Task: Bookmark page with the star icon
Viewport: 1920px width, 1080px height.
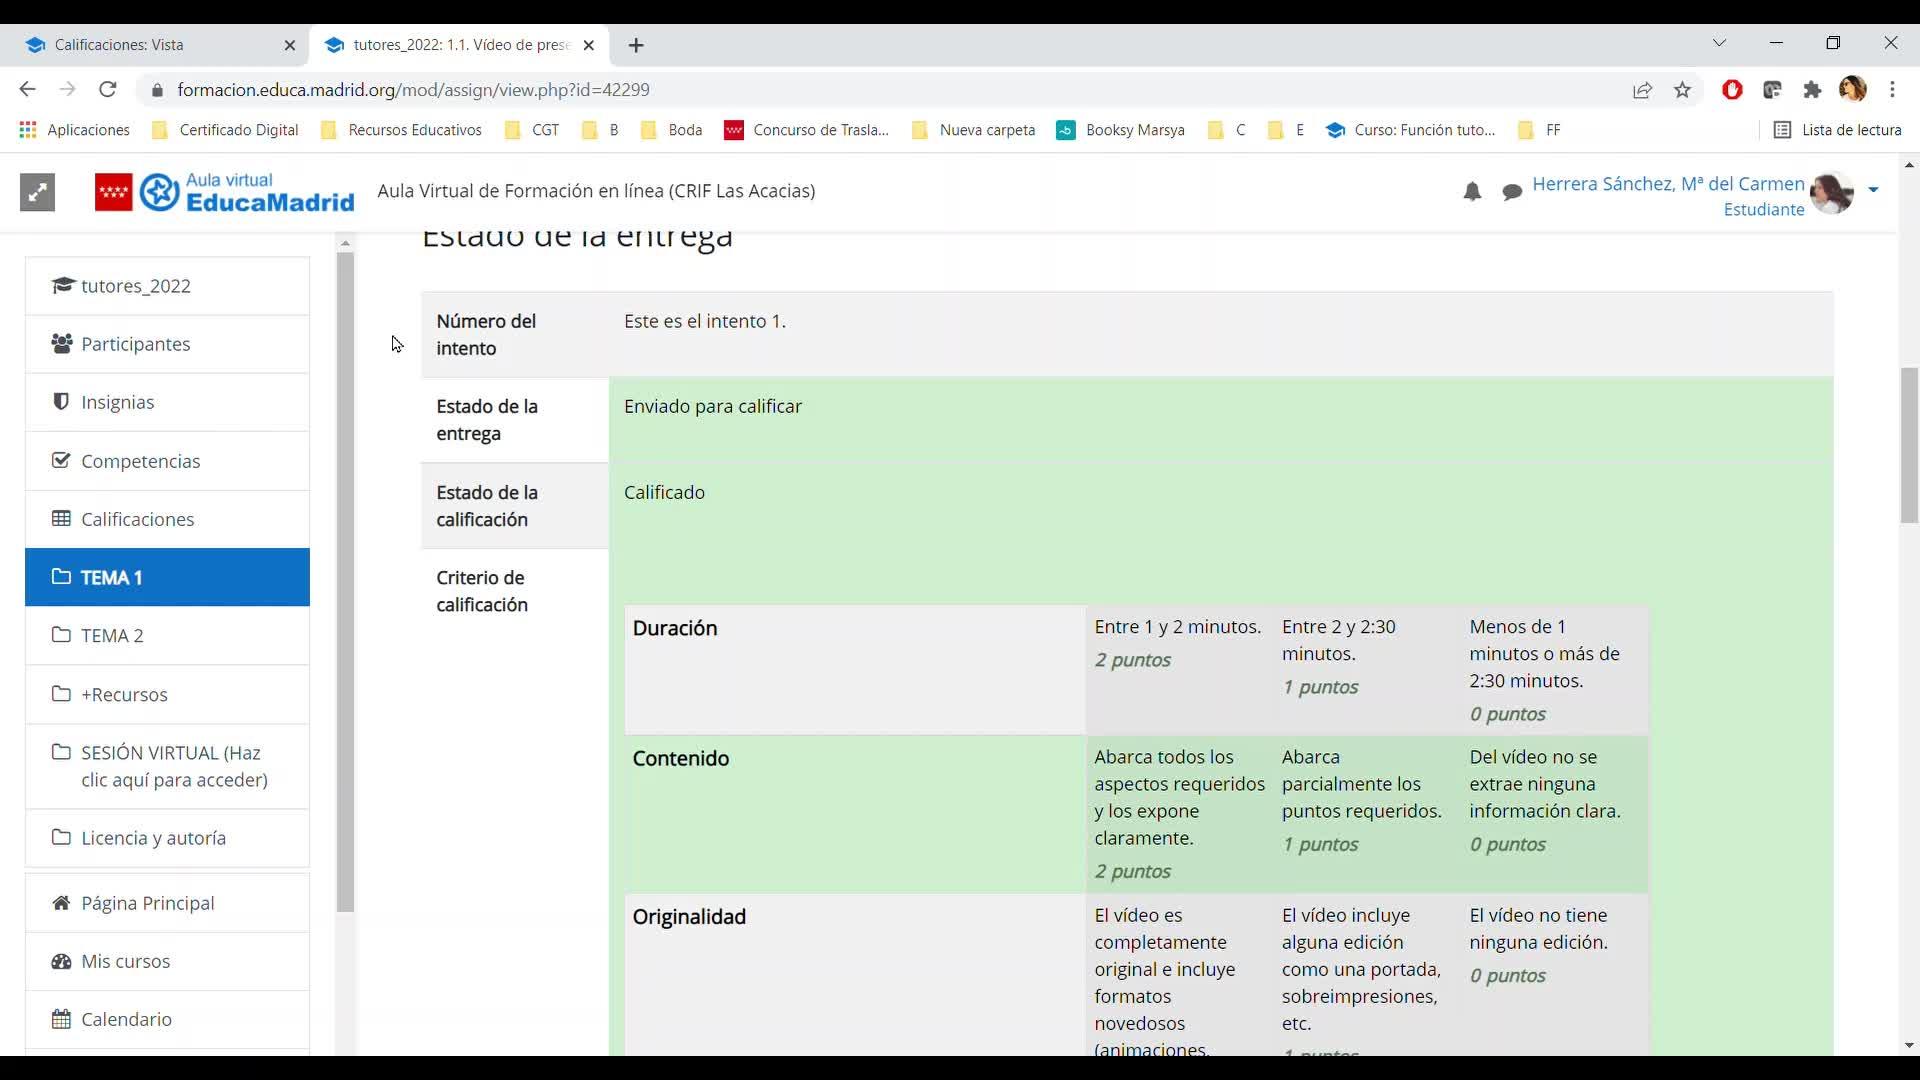Action: pos(1683,90)
